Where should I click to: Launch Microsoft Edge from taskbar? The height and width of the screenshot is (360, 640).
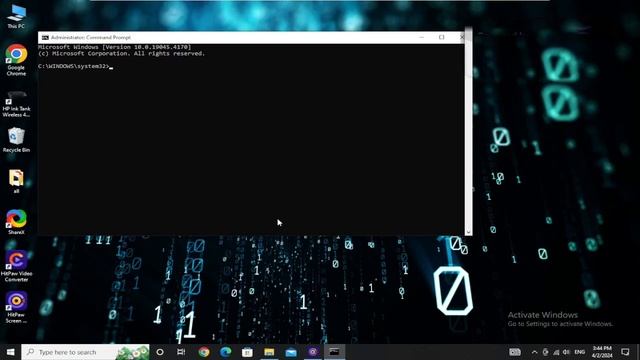225,352
